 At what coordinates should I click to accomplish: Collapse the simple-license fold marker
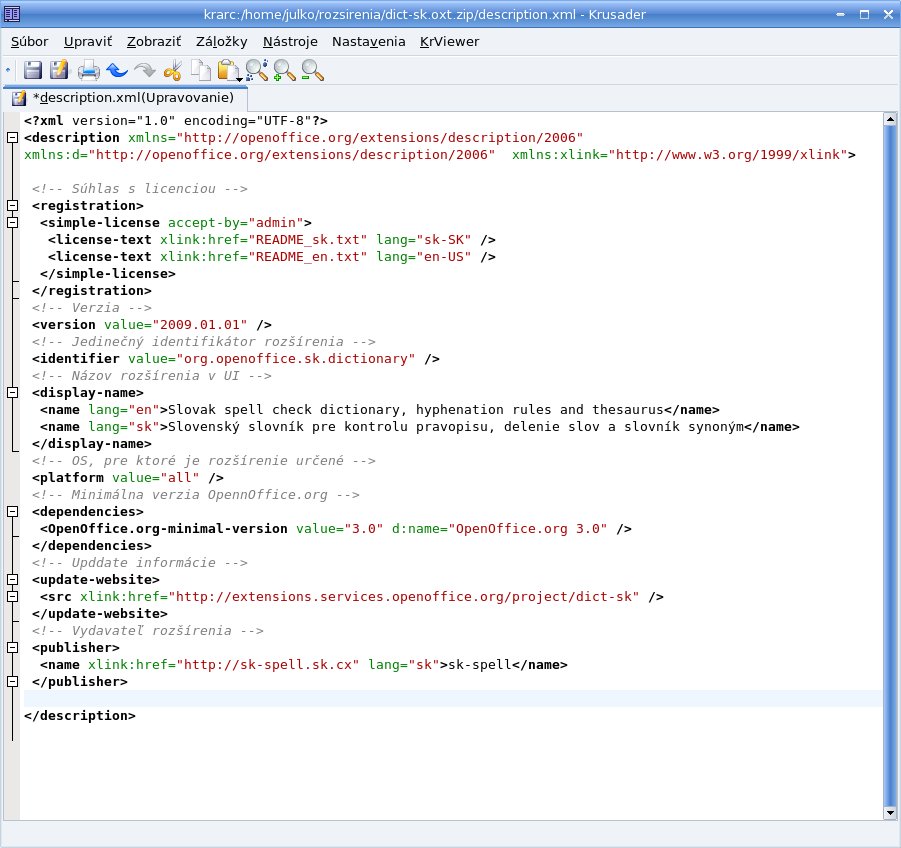tap(12, 223)
